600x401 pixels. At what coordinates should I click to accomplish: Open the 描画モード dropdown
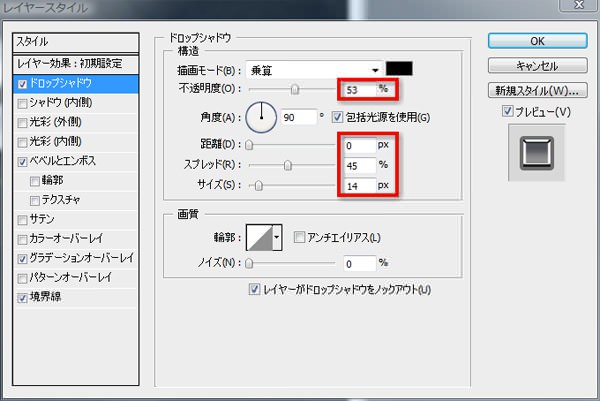(x=316, y=70)
